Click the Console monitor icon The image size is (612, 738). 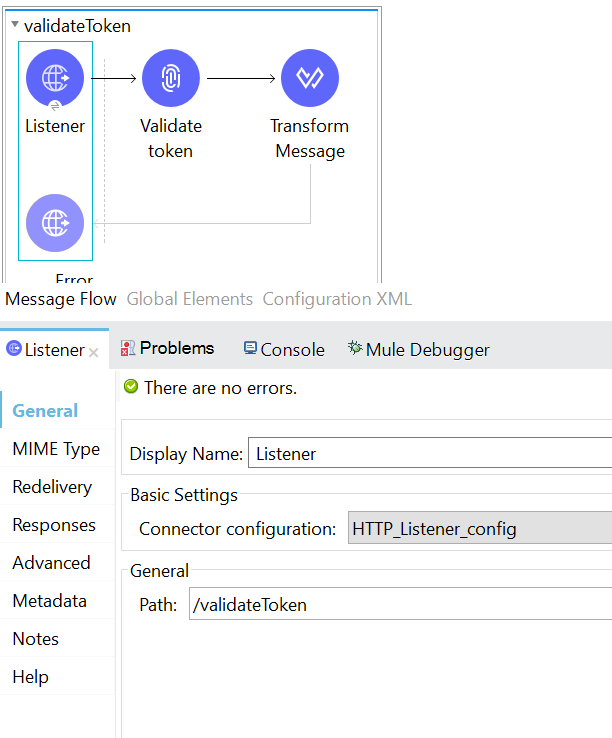250,348
